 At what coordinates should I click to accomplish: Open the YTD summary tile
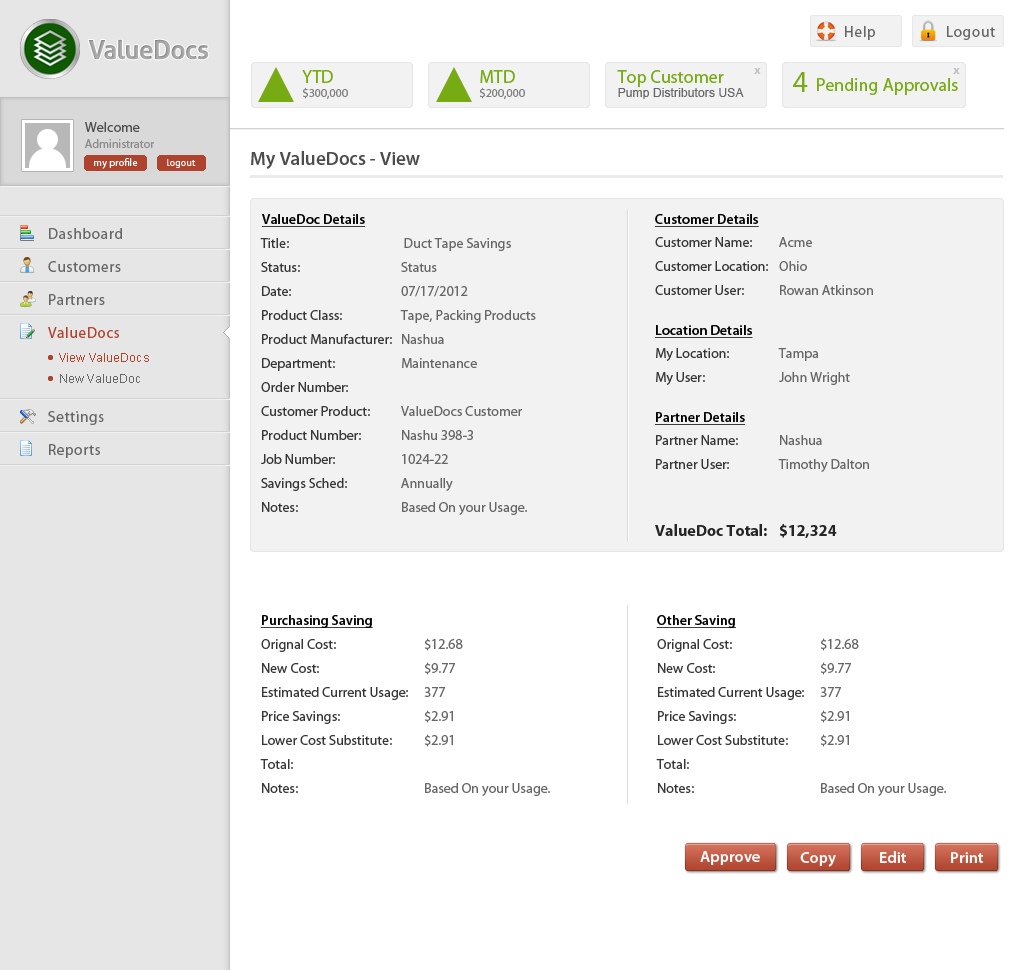332,84
